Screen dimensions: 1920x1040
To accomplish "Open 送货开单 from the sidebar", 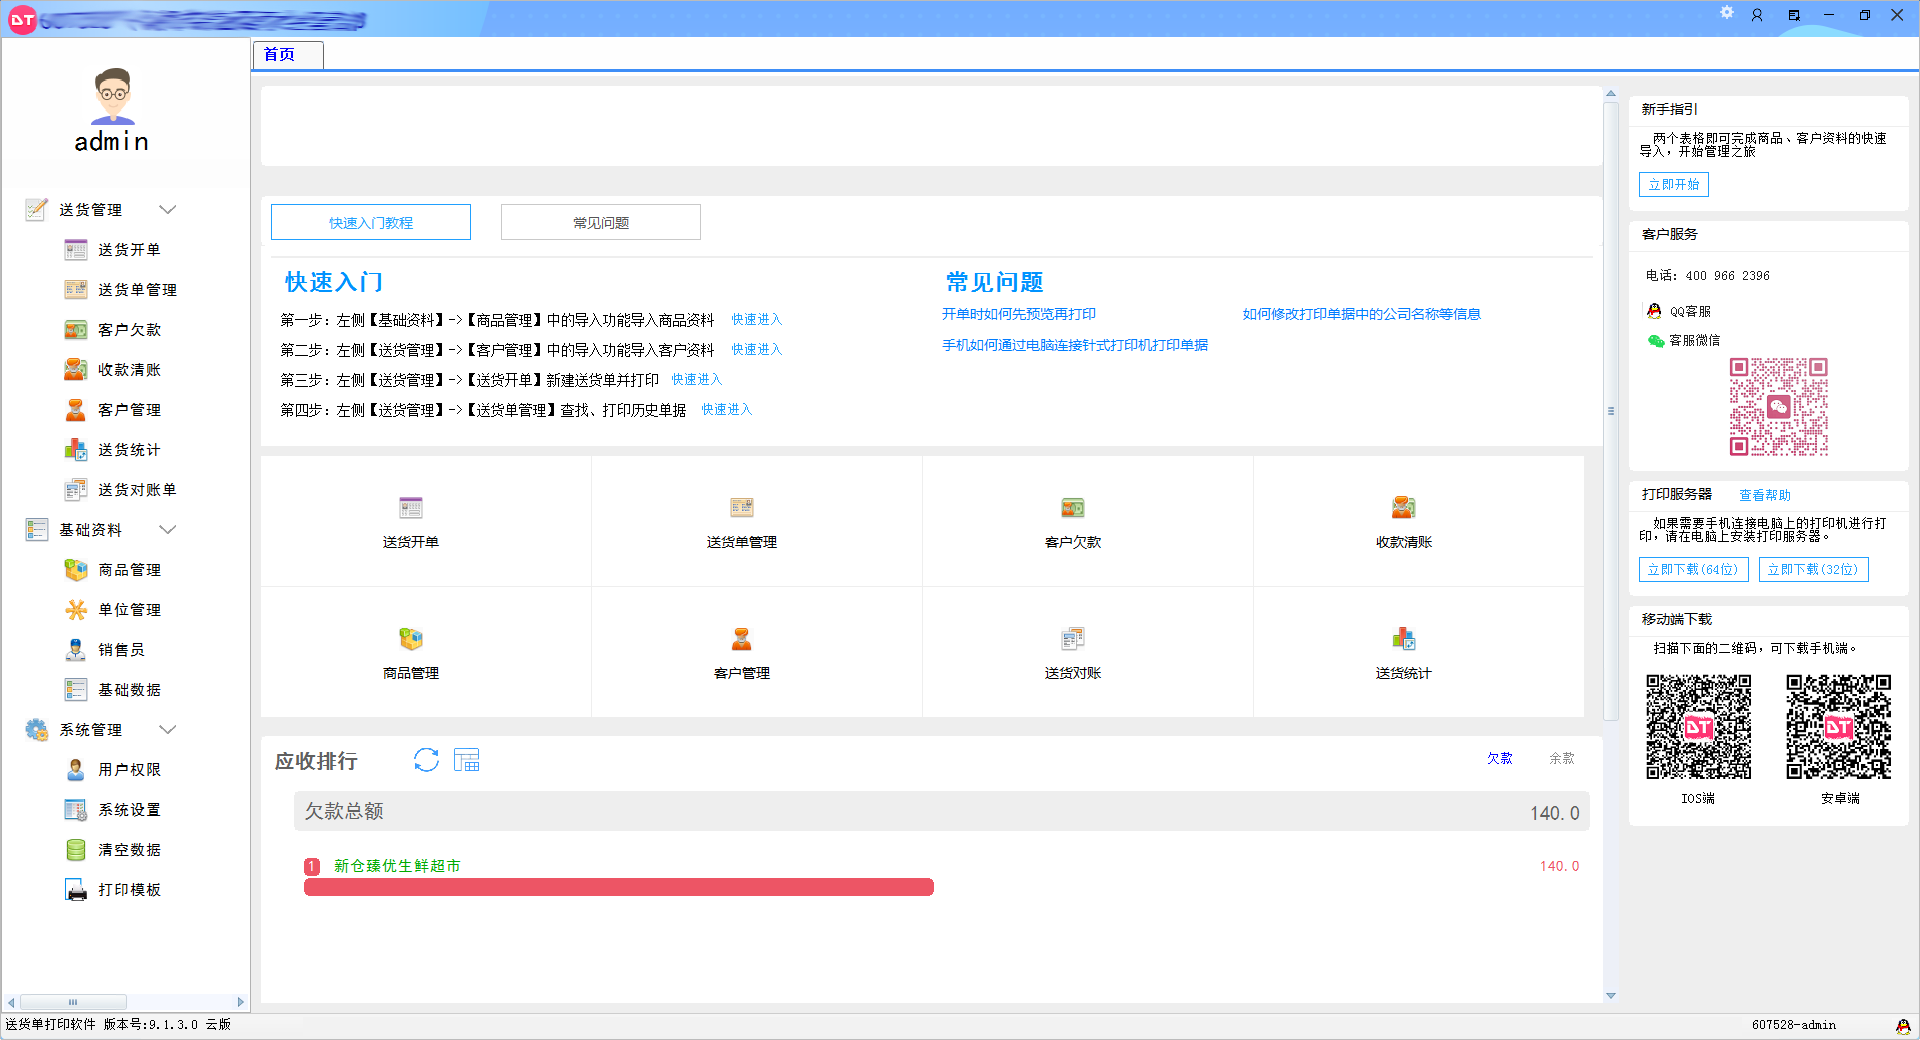I will point(112,250).
